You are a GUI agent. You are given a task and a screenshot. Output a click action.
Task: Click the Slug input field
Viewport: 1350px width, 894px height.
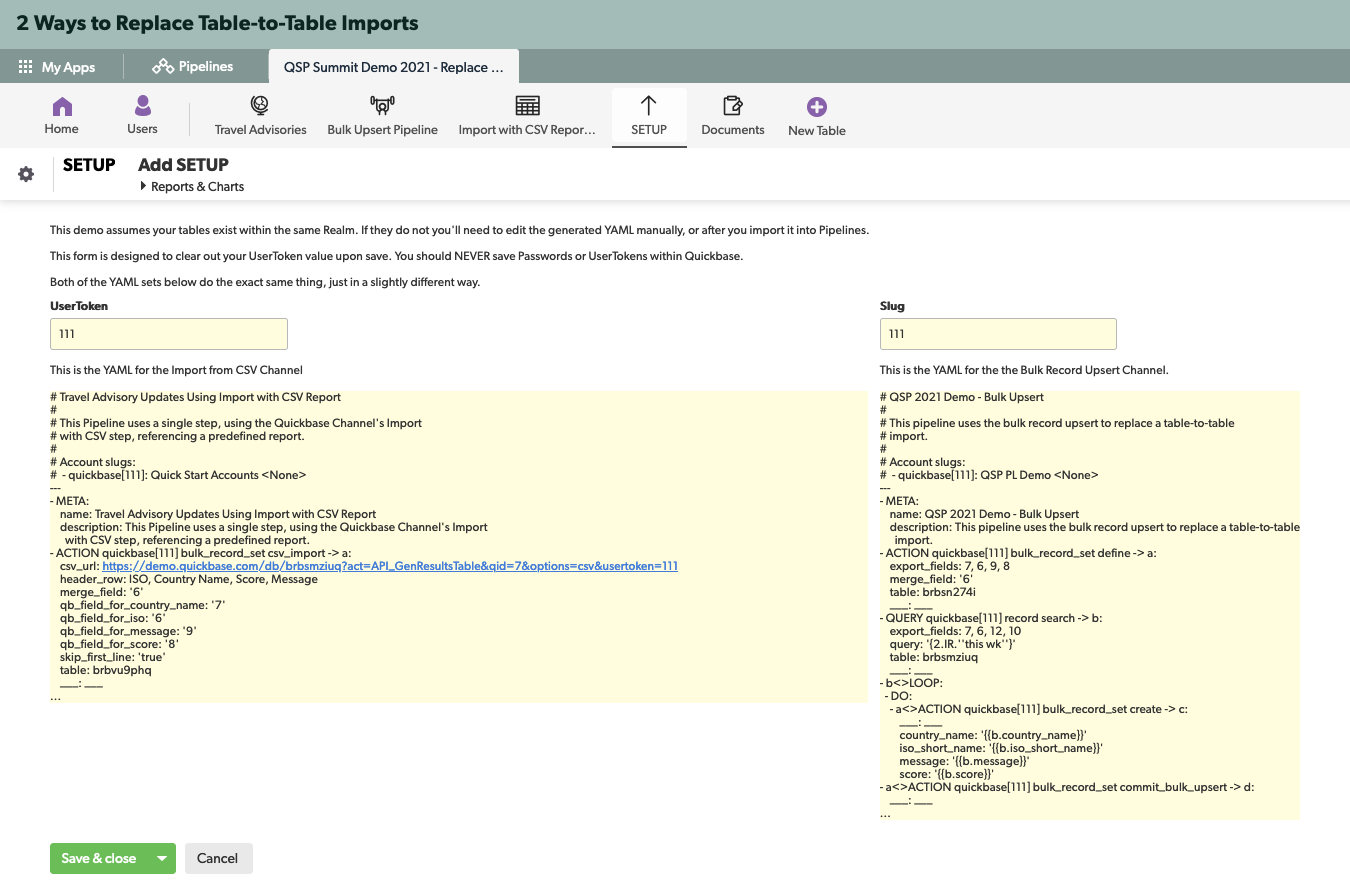(998, 334)
